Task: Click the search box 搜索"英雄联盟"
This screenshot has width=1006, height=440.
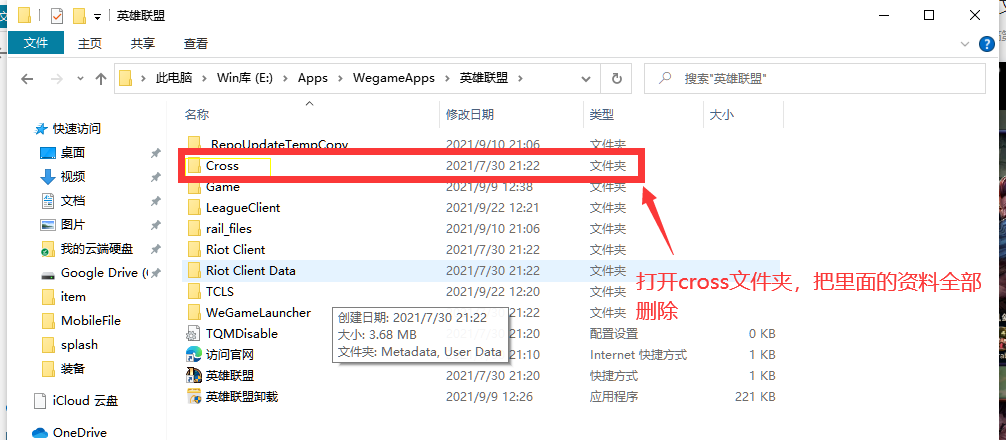Action: point(815,78)
